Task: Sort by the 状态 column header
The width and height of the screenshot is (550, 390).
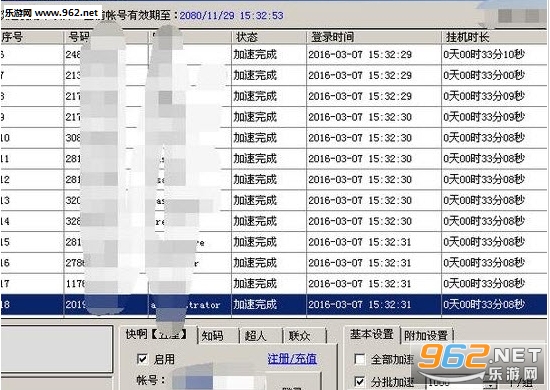Action: pos(269,37)
